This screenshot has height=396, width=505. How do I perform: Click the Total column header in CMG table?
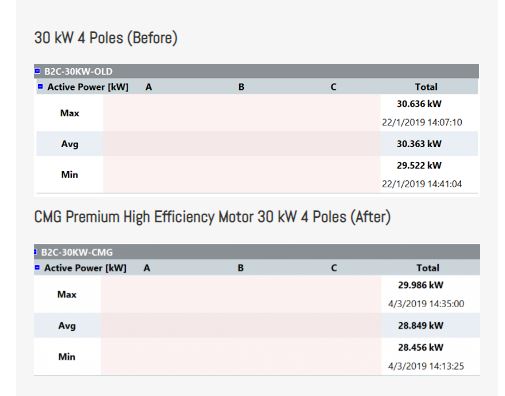428,268
